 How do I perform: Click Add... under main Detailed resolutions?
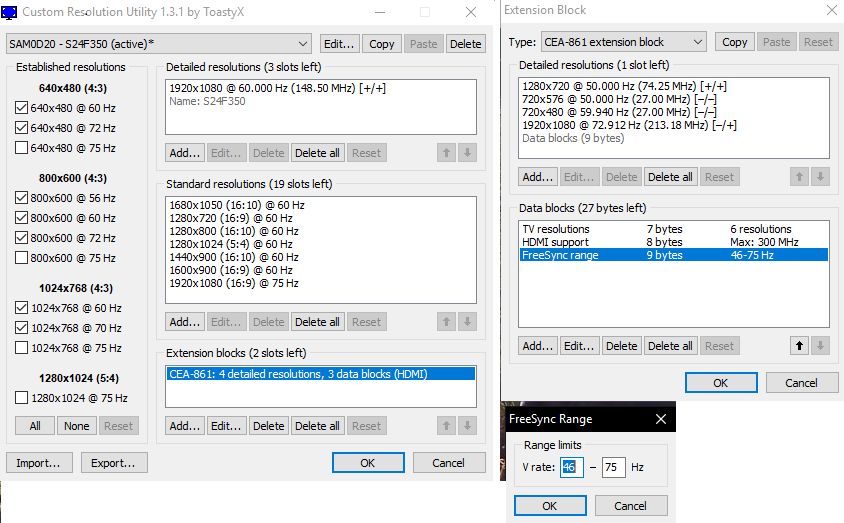185,153
